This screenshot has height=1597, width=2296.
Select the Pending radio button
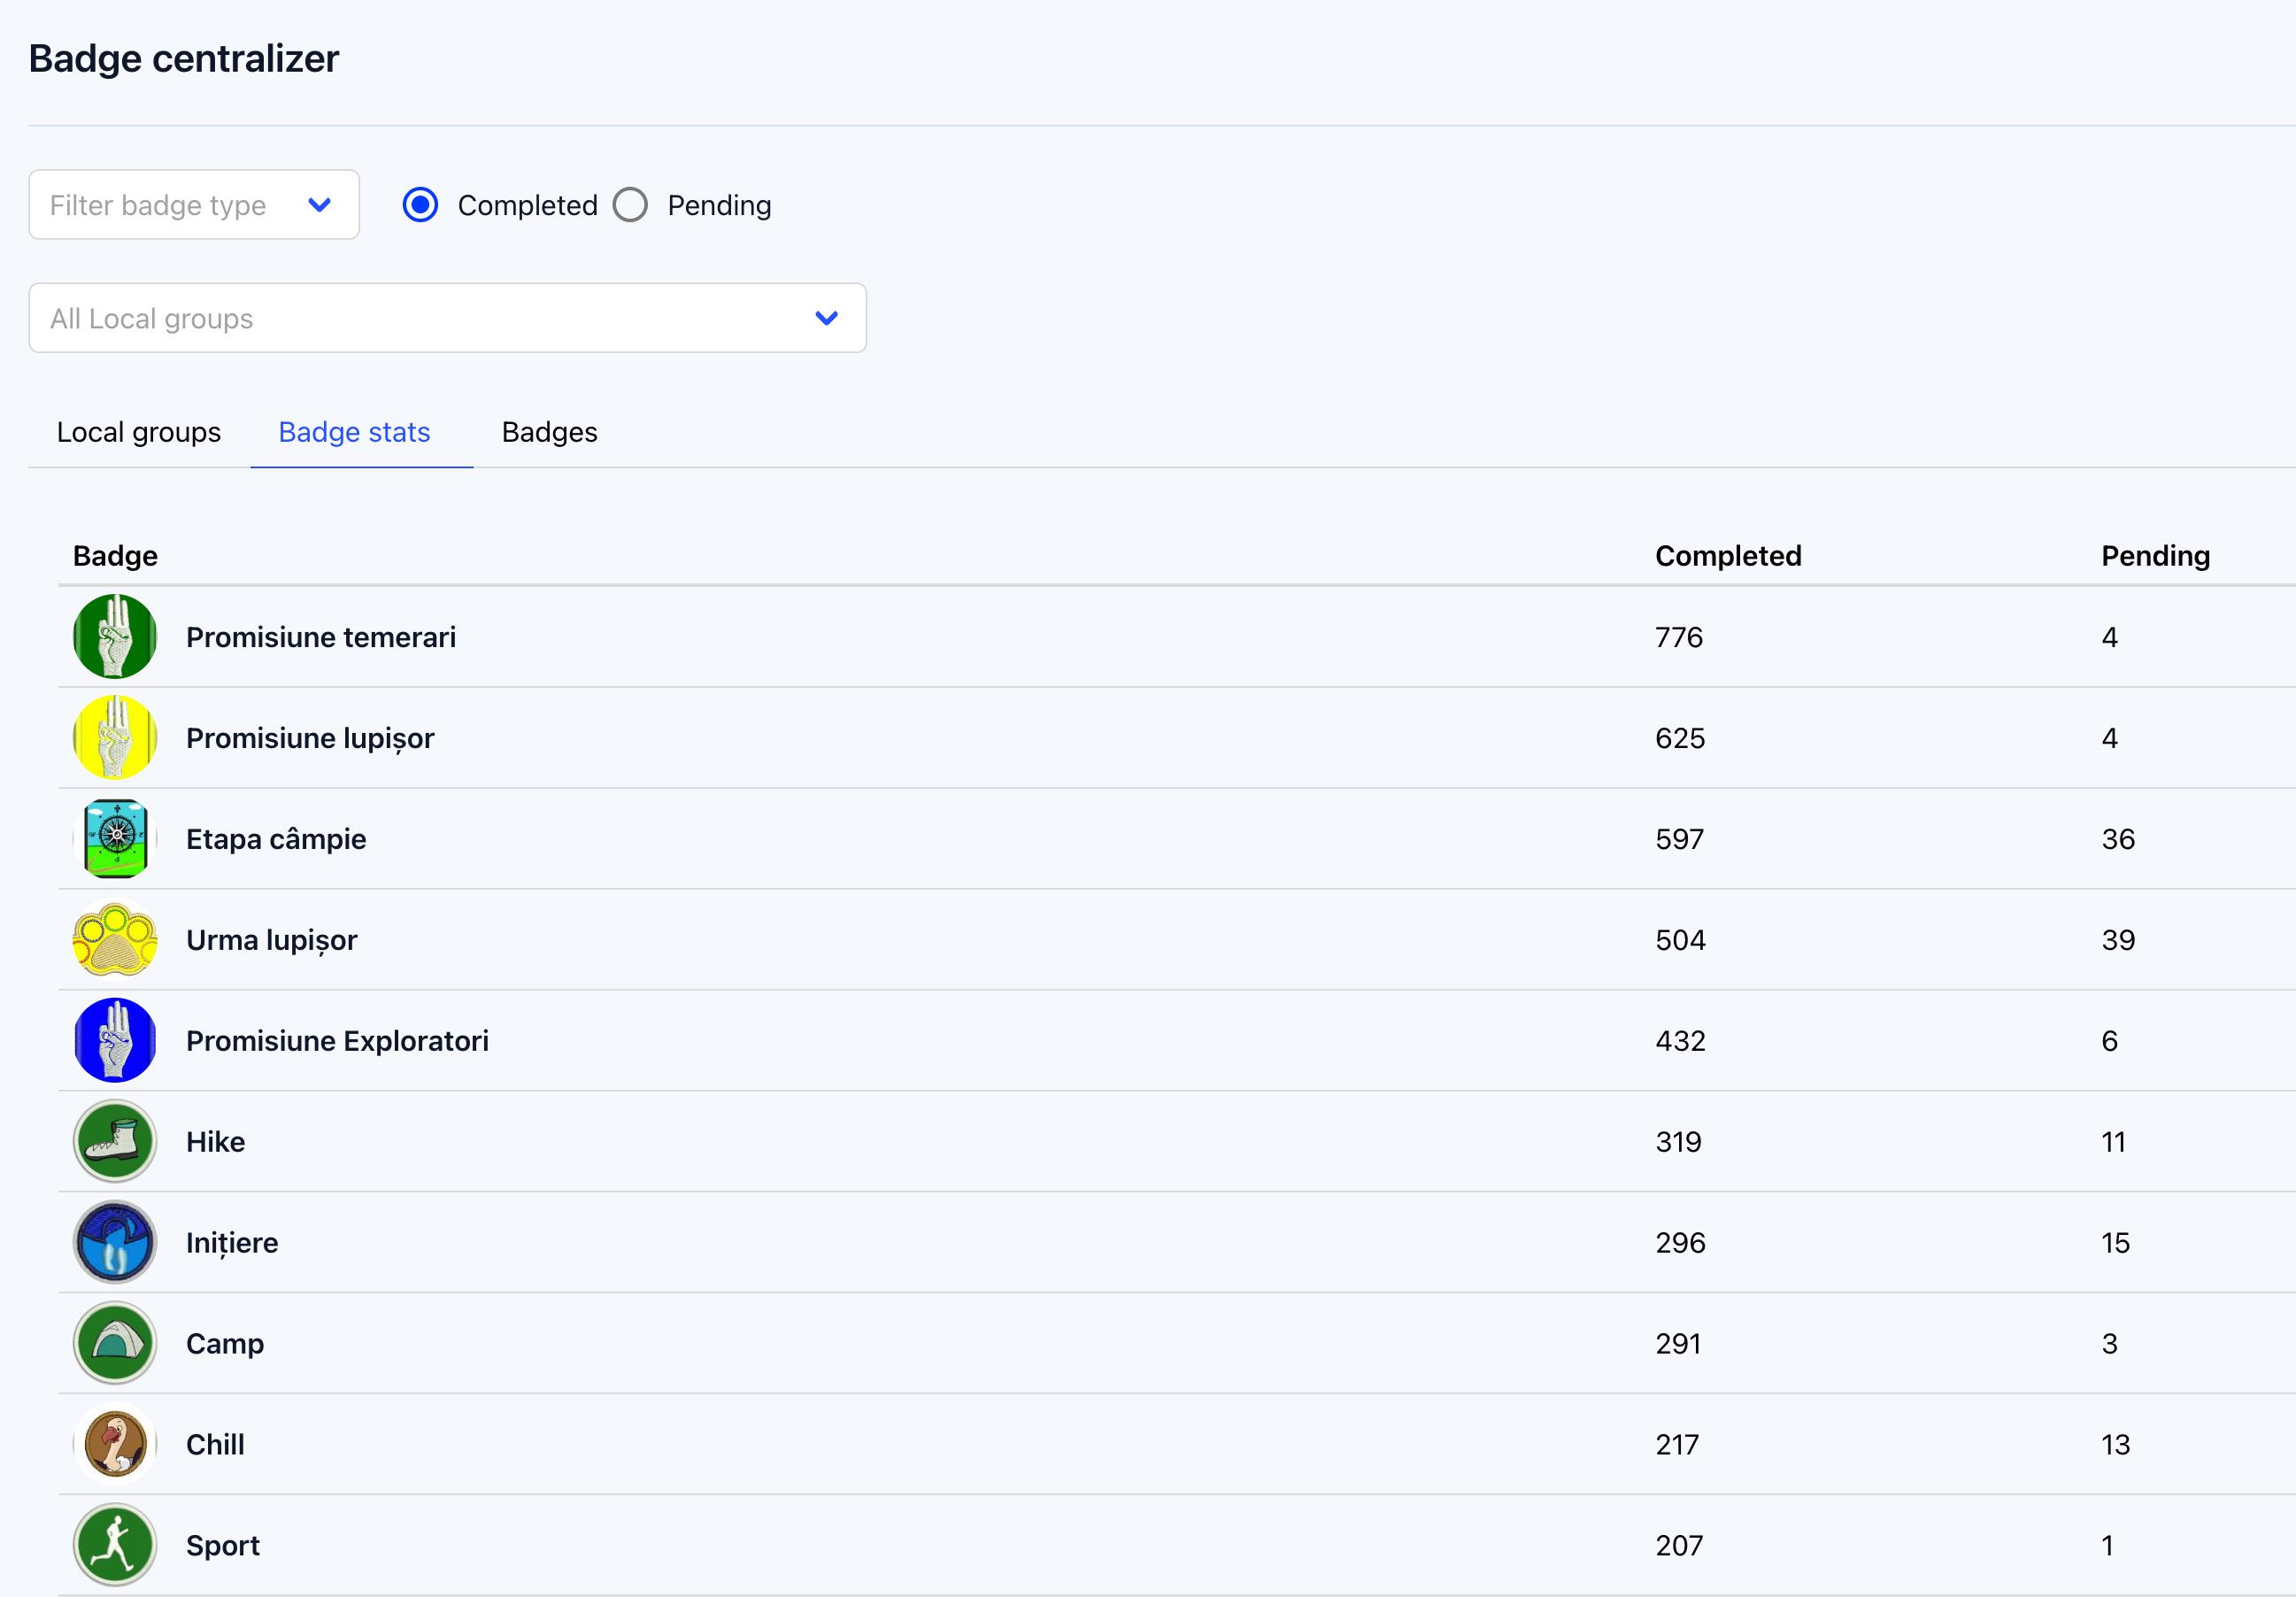pyautogui.click(x=630, y=205)
